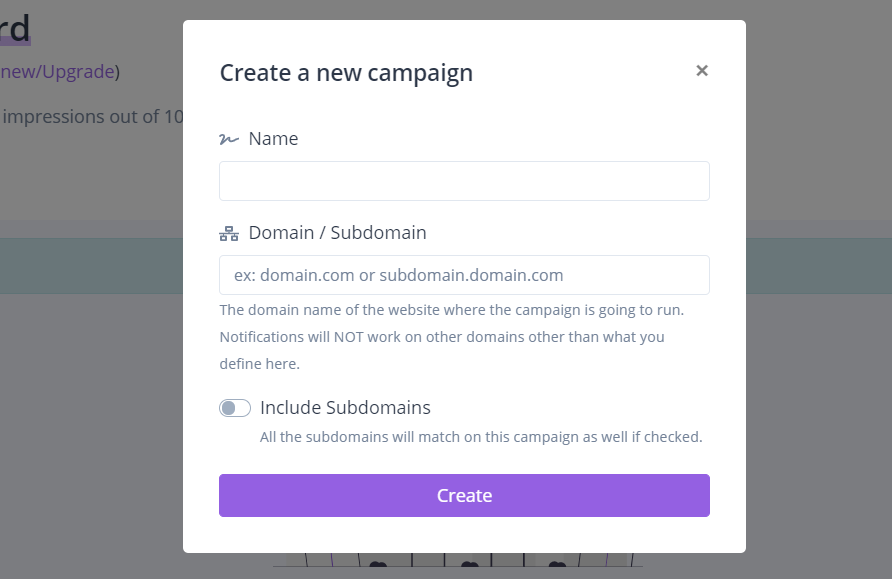
Task: Click the Create a new campaign heading
Action: click(346, 73)
